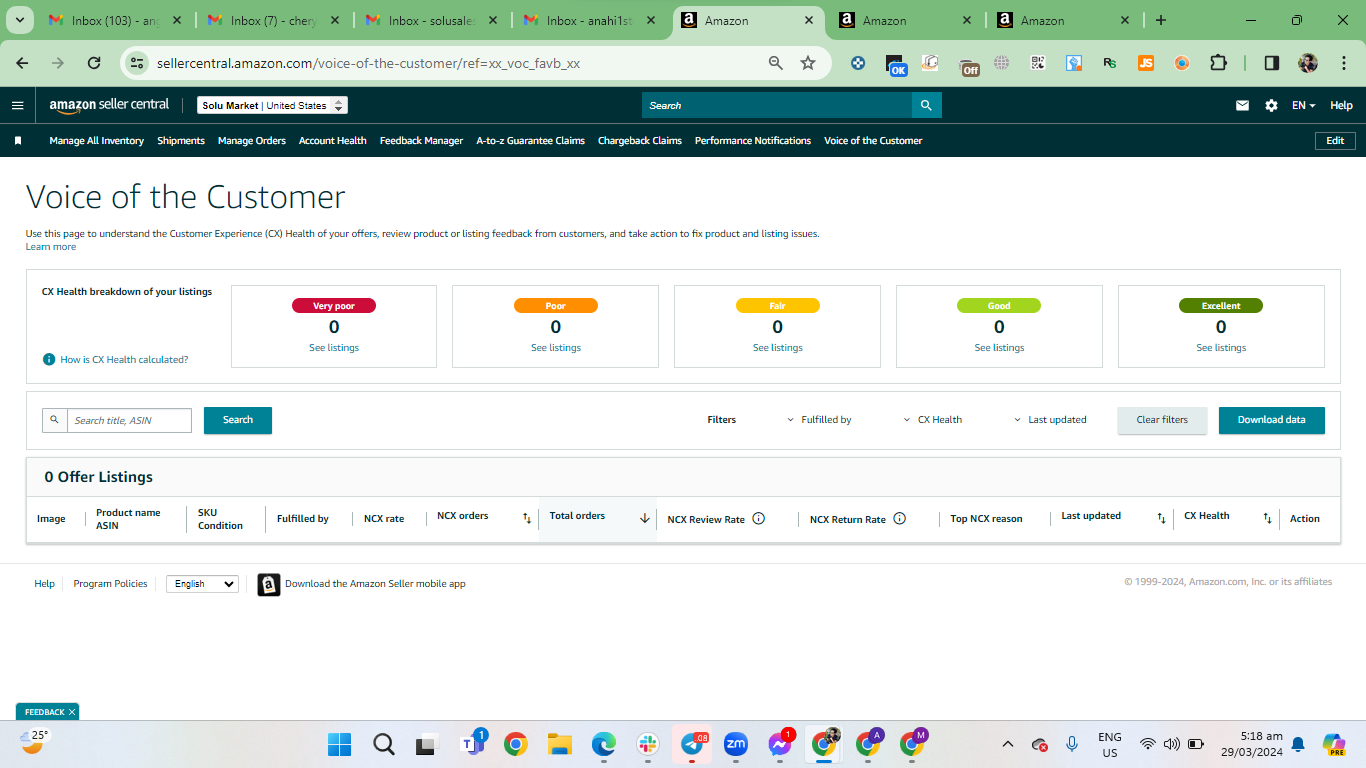Open Shipments menu item

point(181,141)
